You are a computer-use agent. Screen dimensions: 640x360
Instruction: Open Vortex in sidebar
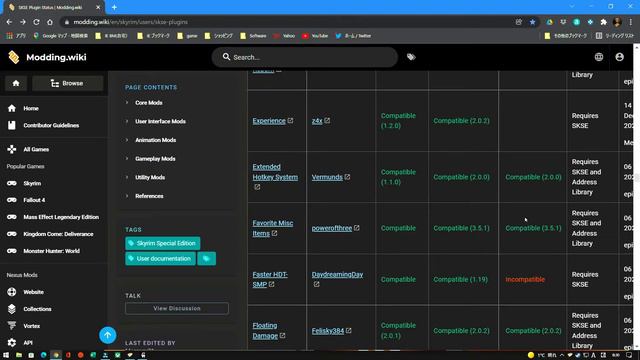pos(31,326)
